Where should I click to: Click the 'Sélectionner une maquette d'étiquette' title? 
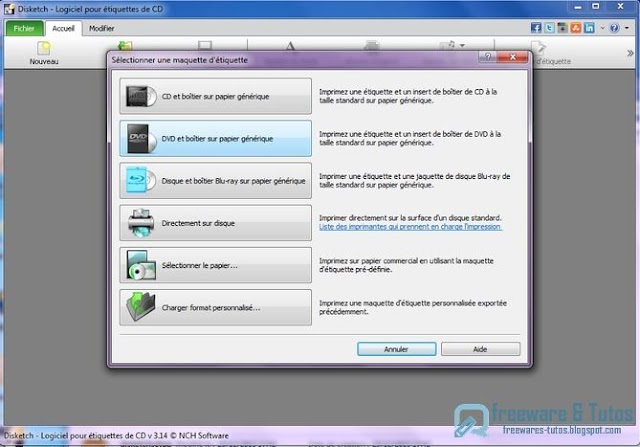click(180, 60)
